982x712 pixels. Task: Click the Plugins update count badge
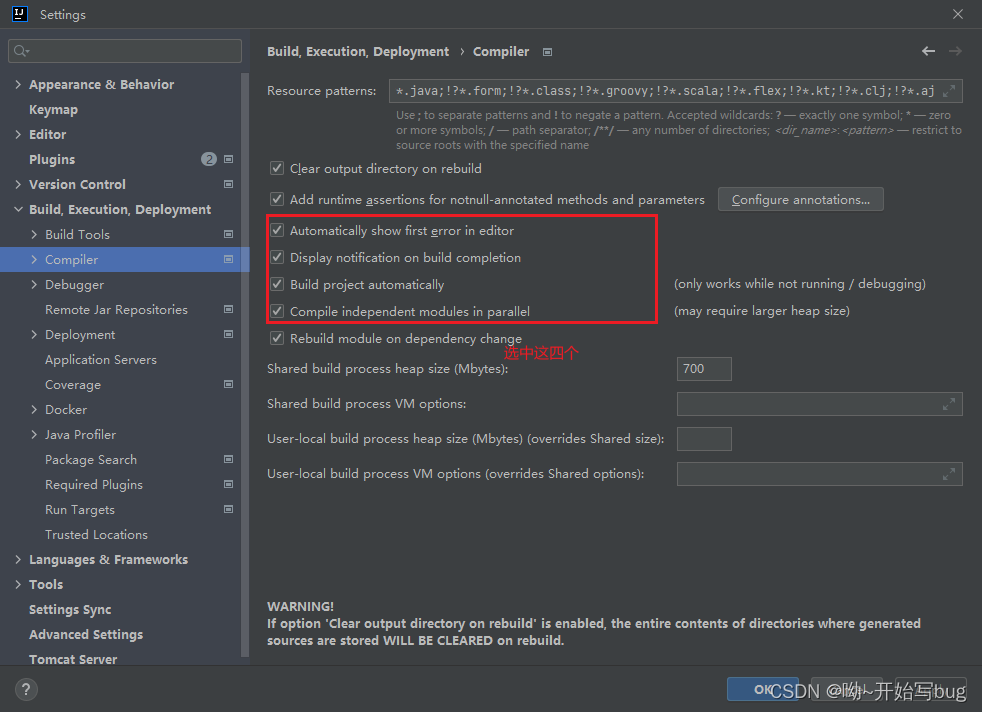click(209, 159)
